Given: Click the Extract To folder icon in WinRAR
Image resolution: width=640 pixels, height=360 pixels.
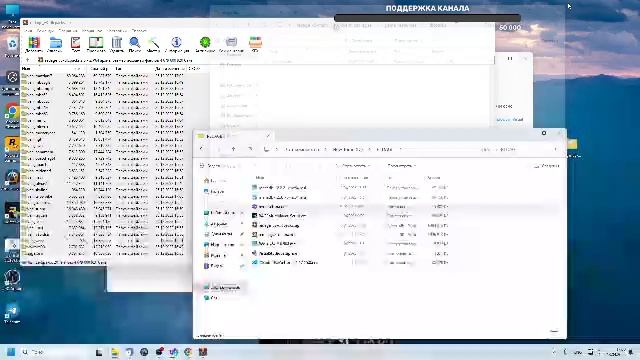Looking at the screenshot, I should click(x=55, y=44).
